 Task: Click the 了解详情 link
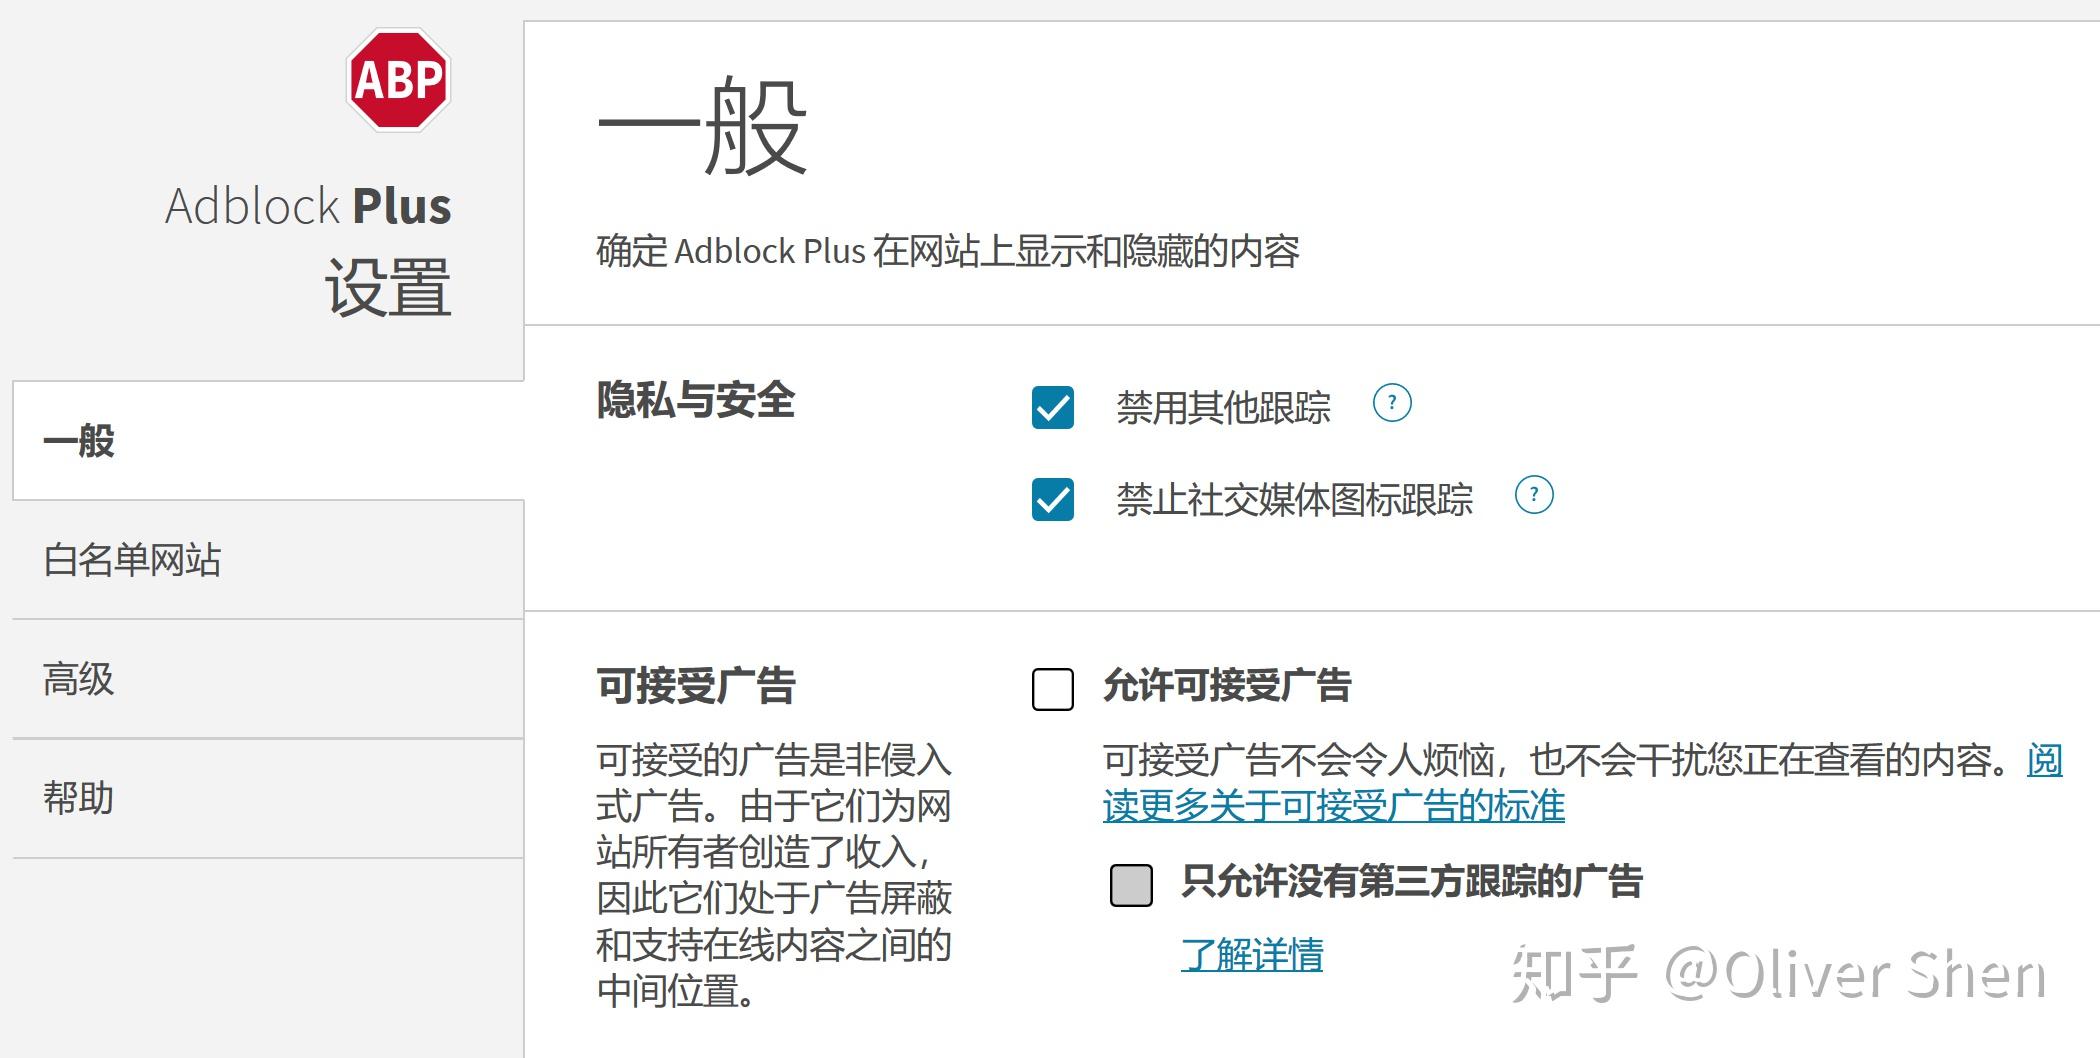coord(1251,954)
